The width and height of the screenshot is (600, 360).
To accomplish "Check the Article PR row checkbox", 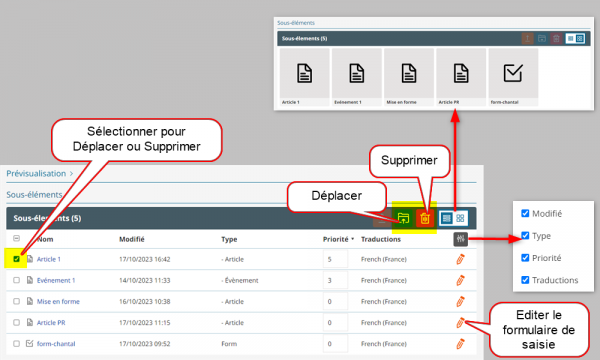I will (16, 322).
